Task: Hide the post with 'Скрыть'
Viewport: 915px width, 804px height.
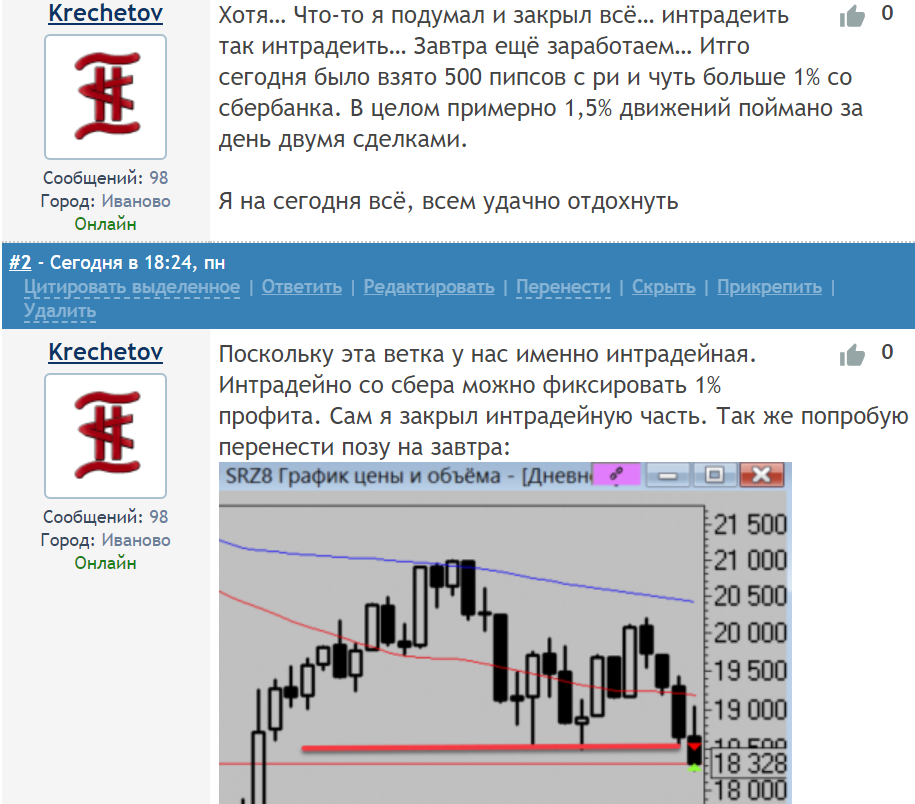Action: tap(663, 287)
